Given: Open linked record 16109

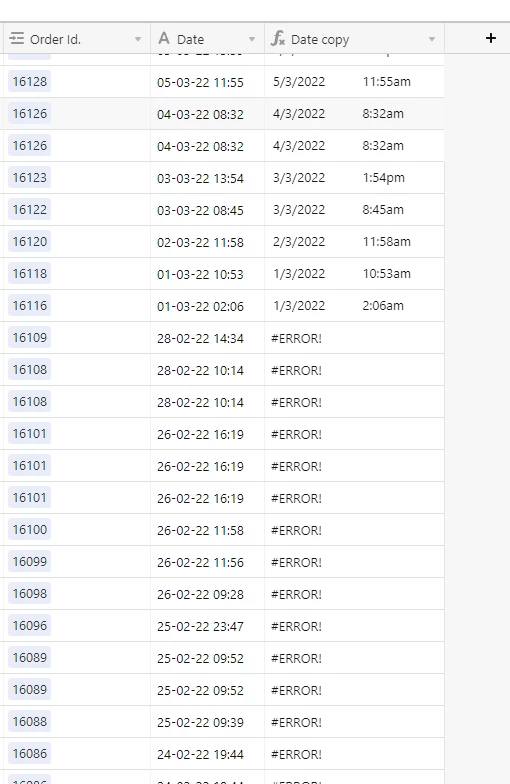Looking at the screenshot, I should [x=30, y=338].
